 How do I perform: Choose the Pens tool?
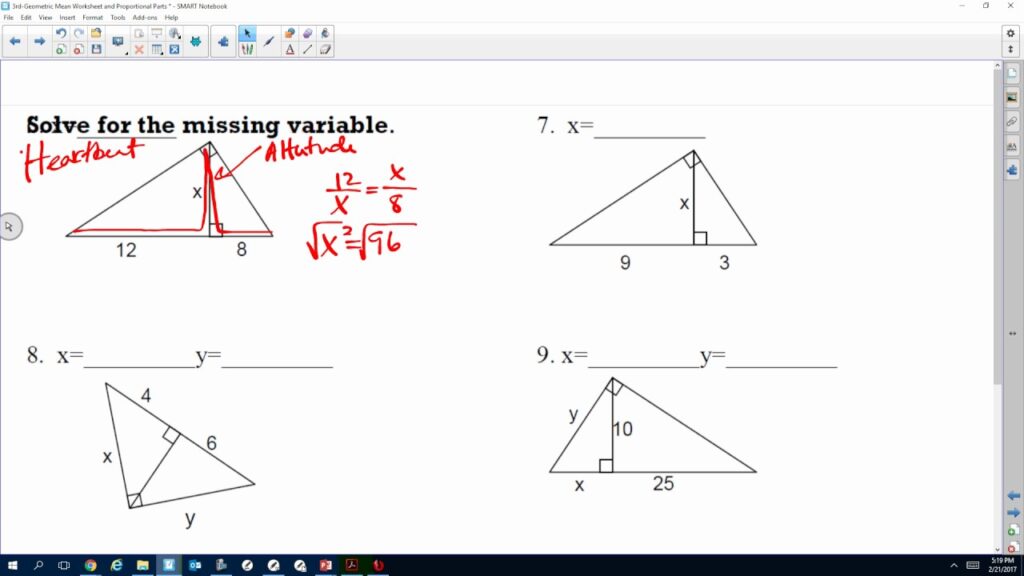tap(247, 50)
